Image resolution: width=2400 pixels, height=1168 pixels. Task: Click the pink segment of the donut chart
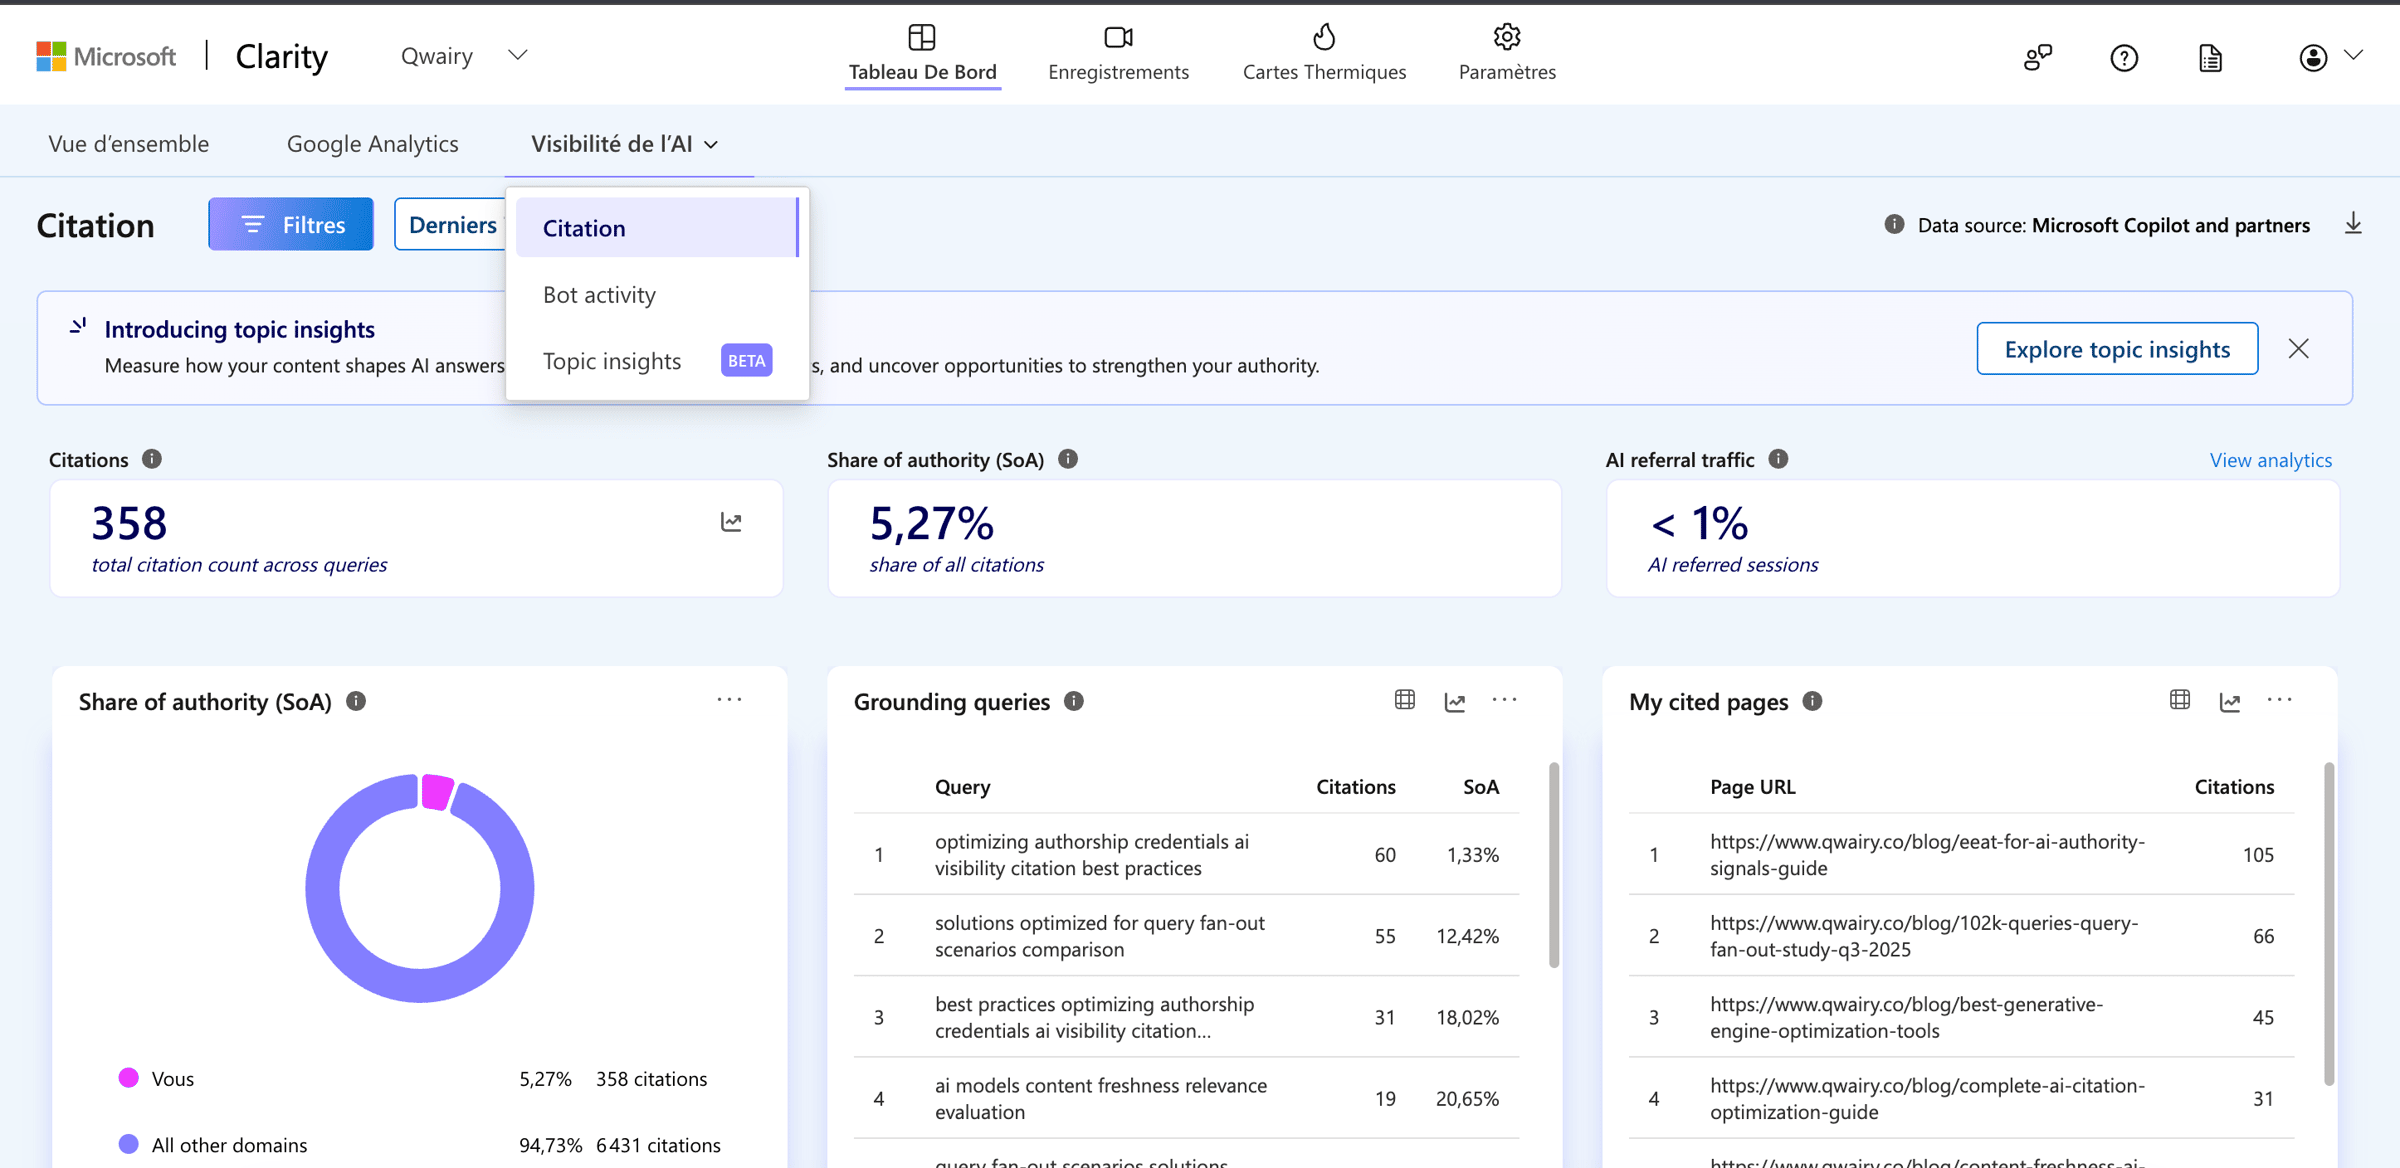point(437,791)
